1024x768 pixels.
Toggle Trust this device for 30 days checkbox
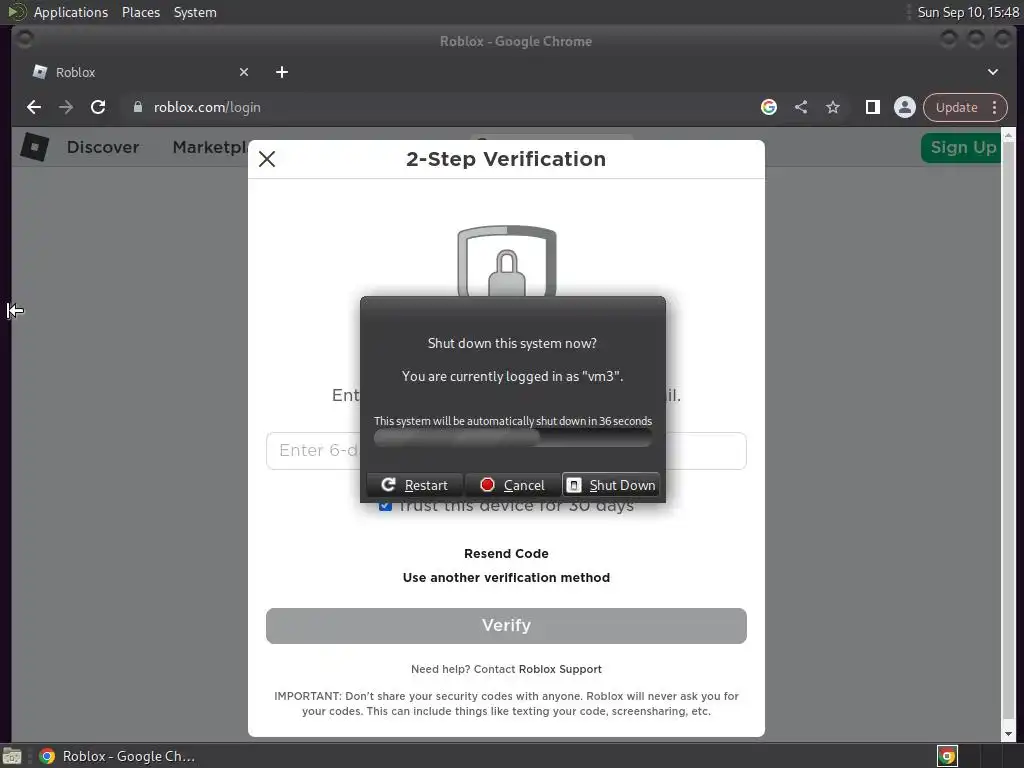click(385, 505)
